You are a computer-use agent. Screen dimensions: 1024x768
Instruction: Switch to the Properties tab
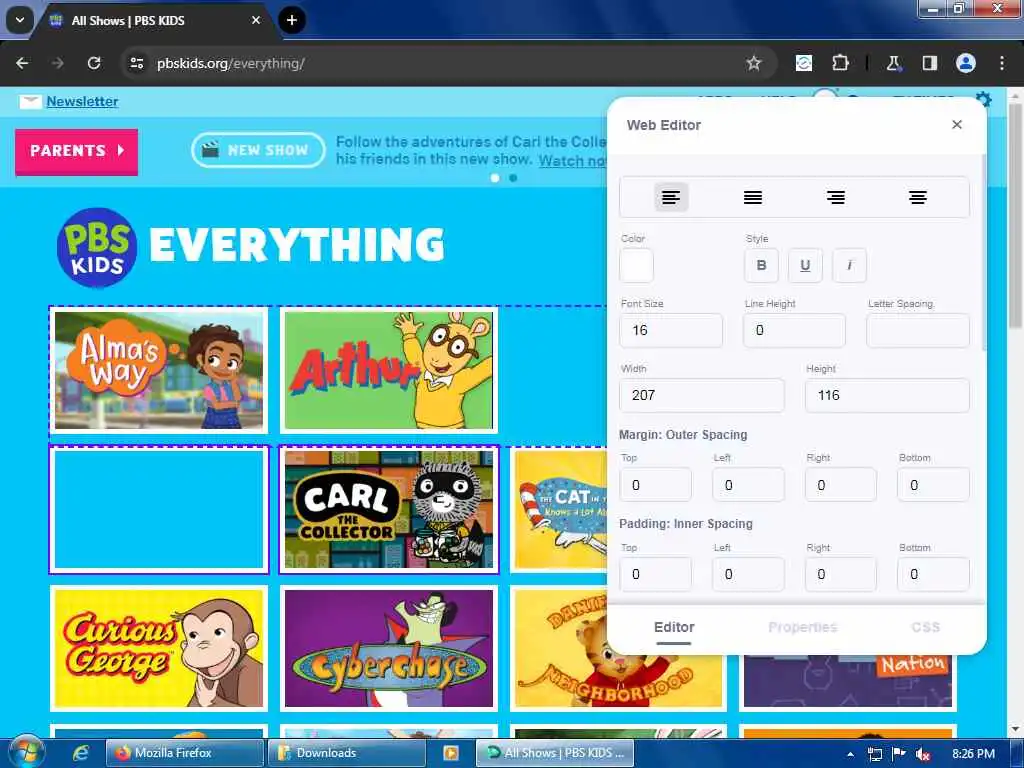[x=803, y=627]
